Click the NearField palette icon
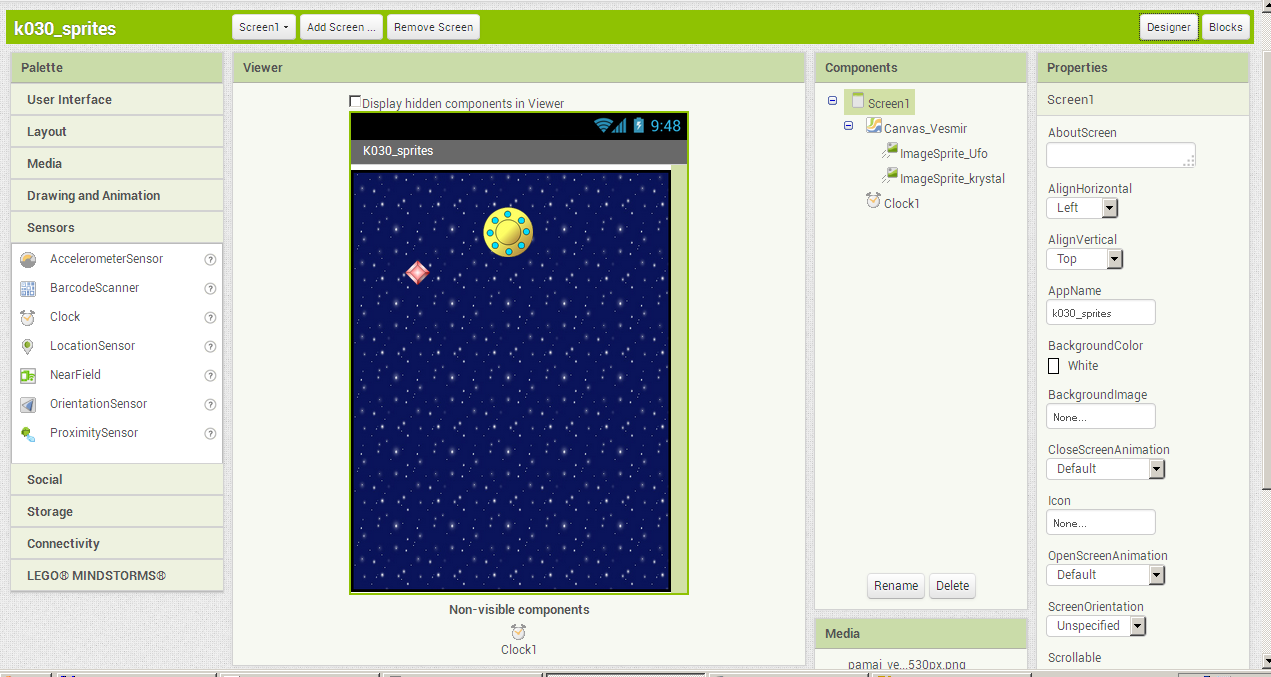 pyautogui.click(x=28, y=375)
